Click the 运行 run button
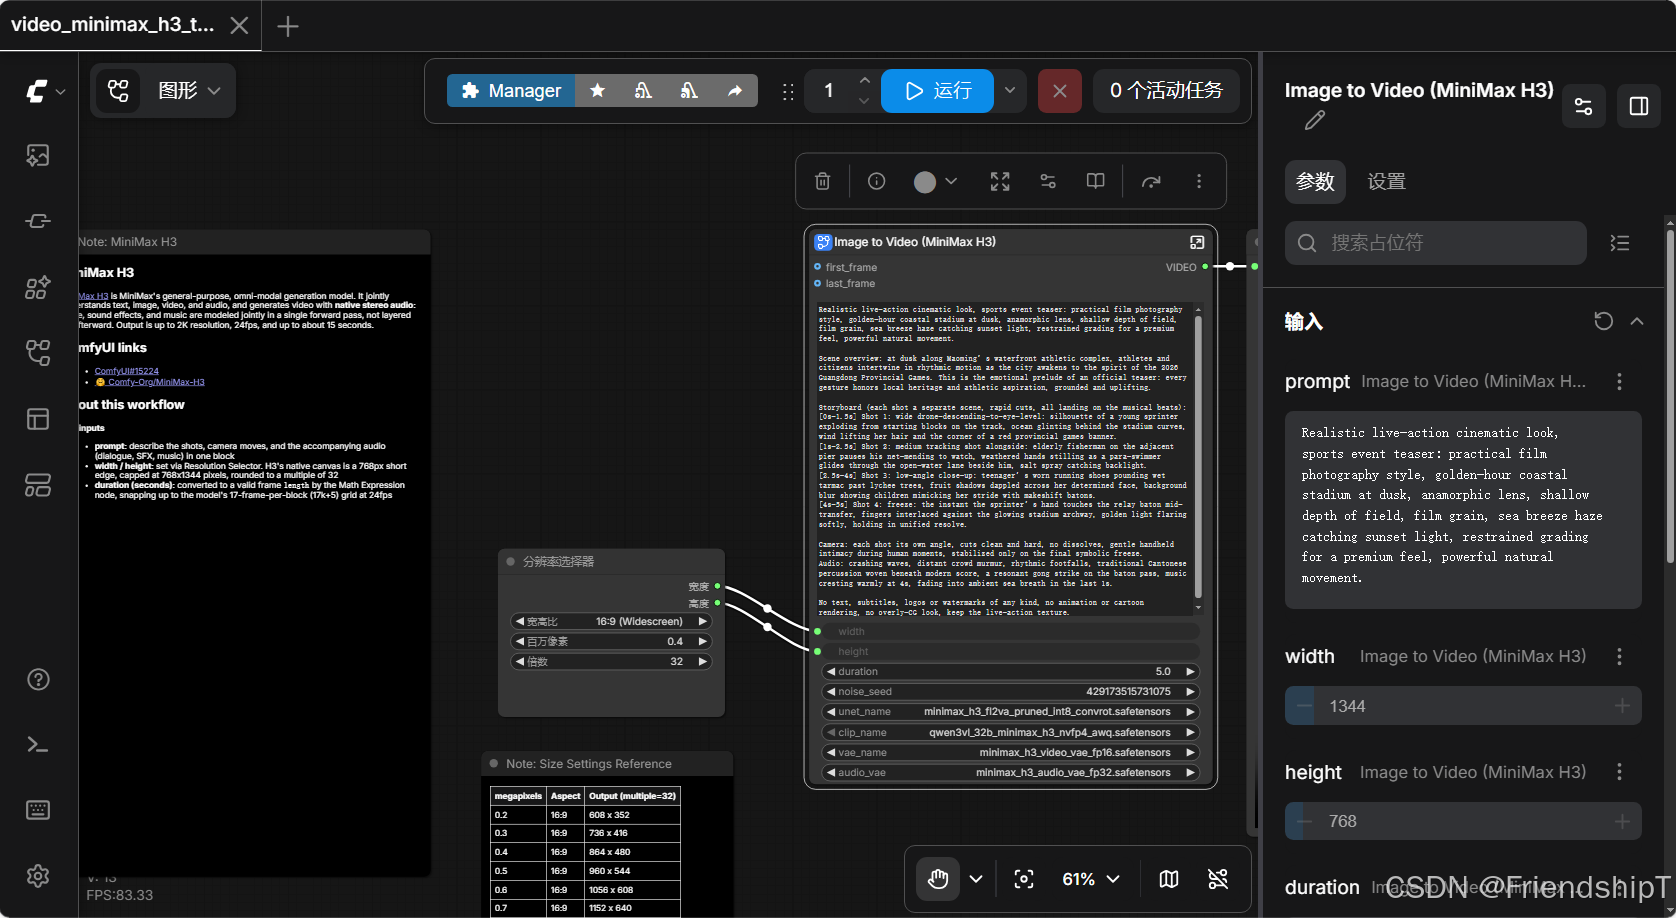Screen dimensions: 1676x918 (x=937, y=91)
